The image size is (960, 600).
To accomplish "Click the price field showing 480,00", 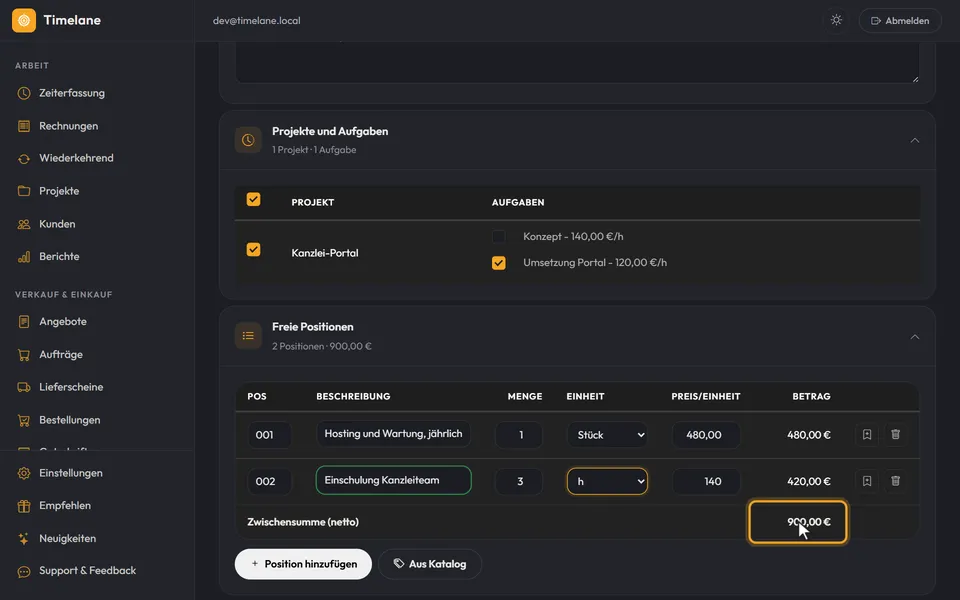I will pos(706,435).
